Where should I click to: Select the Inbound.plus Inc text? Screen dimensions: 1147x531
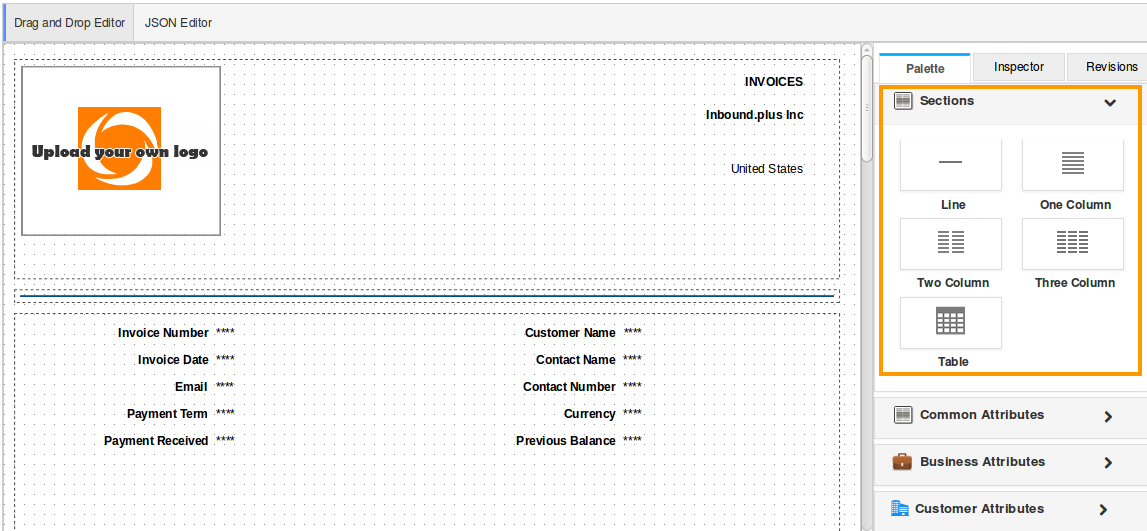[x=754, y=115]
